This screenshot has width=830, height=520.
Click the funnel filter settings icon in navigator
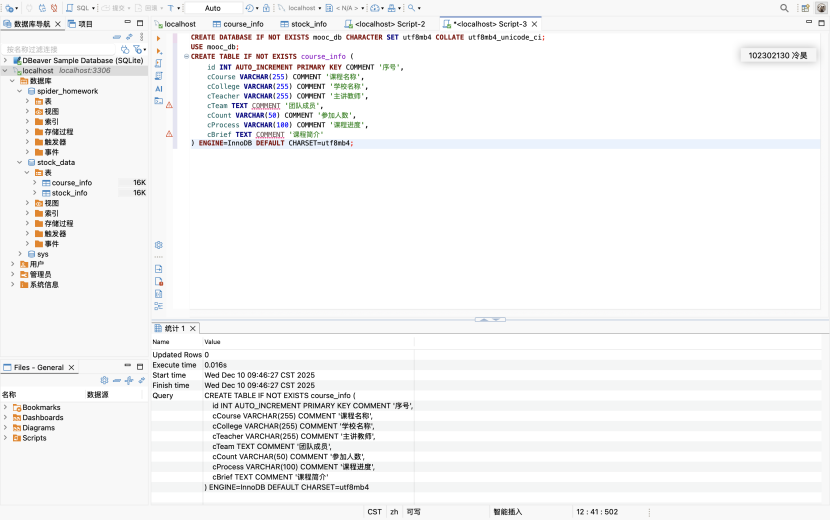pyautogui.click(x=138, y=49)
